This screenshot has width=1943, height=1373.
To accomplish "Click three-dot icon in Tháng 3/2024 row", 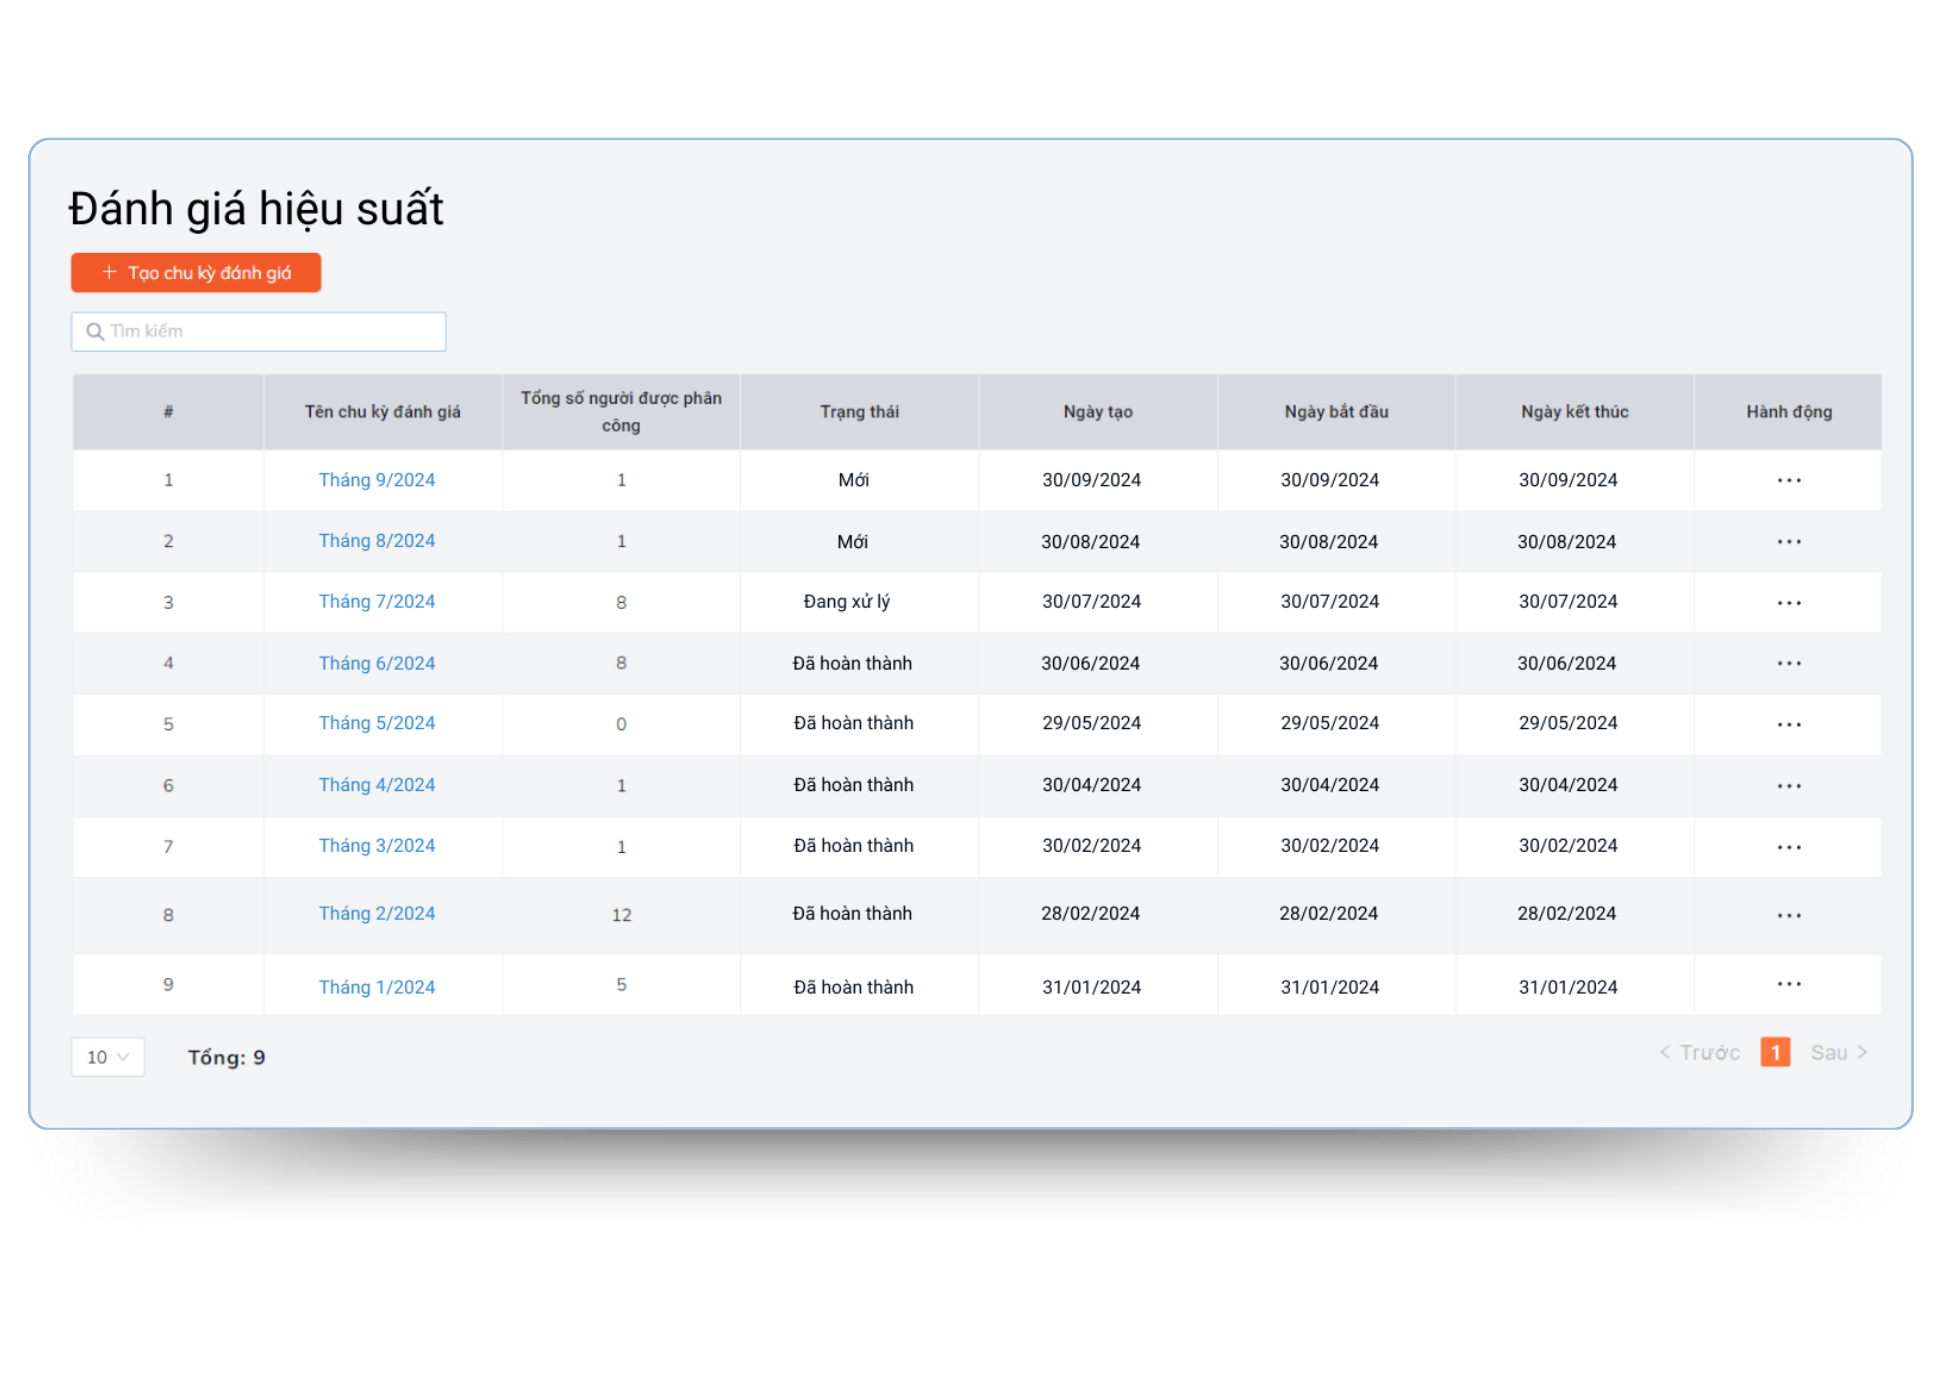I will click(1788, 847).
